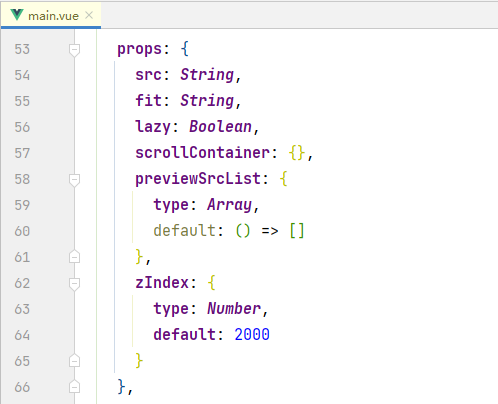Collapse zIndex block at line 62
Image resolution: width=498 pixels, height=404 pixels.
click(74, 284)
